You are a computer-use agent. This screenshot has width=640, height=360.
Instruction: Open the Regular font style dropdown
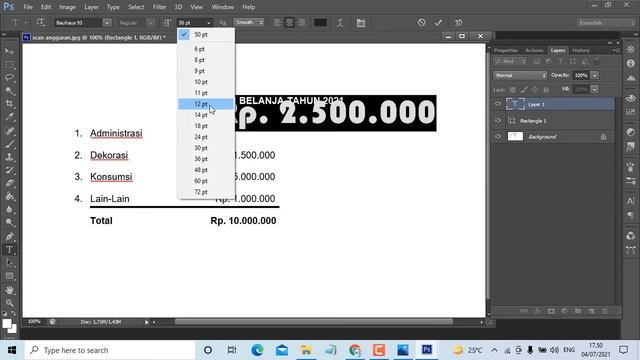(x=151, y=23)
